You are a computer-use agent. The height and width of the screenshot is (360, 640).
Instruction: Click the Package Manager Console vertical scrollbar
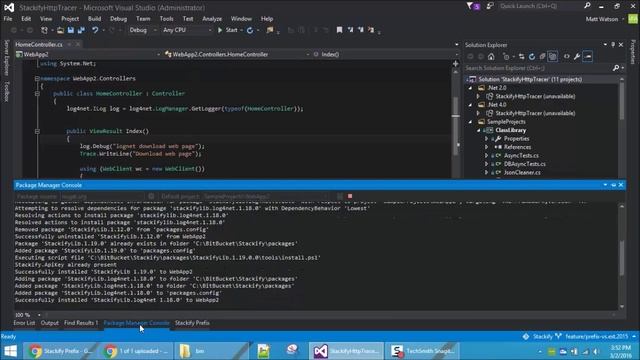[x=622, y=256]
